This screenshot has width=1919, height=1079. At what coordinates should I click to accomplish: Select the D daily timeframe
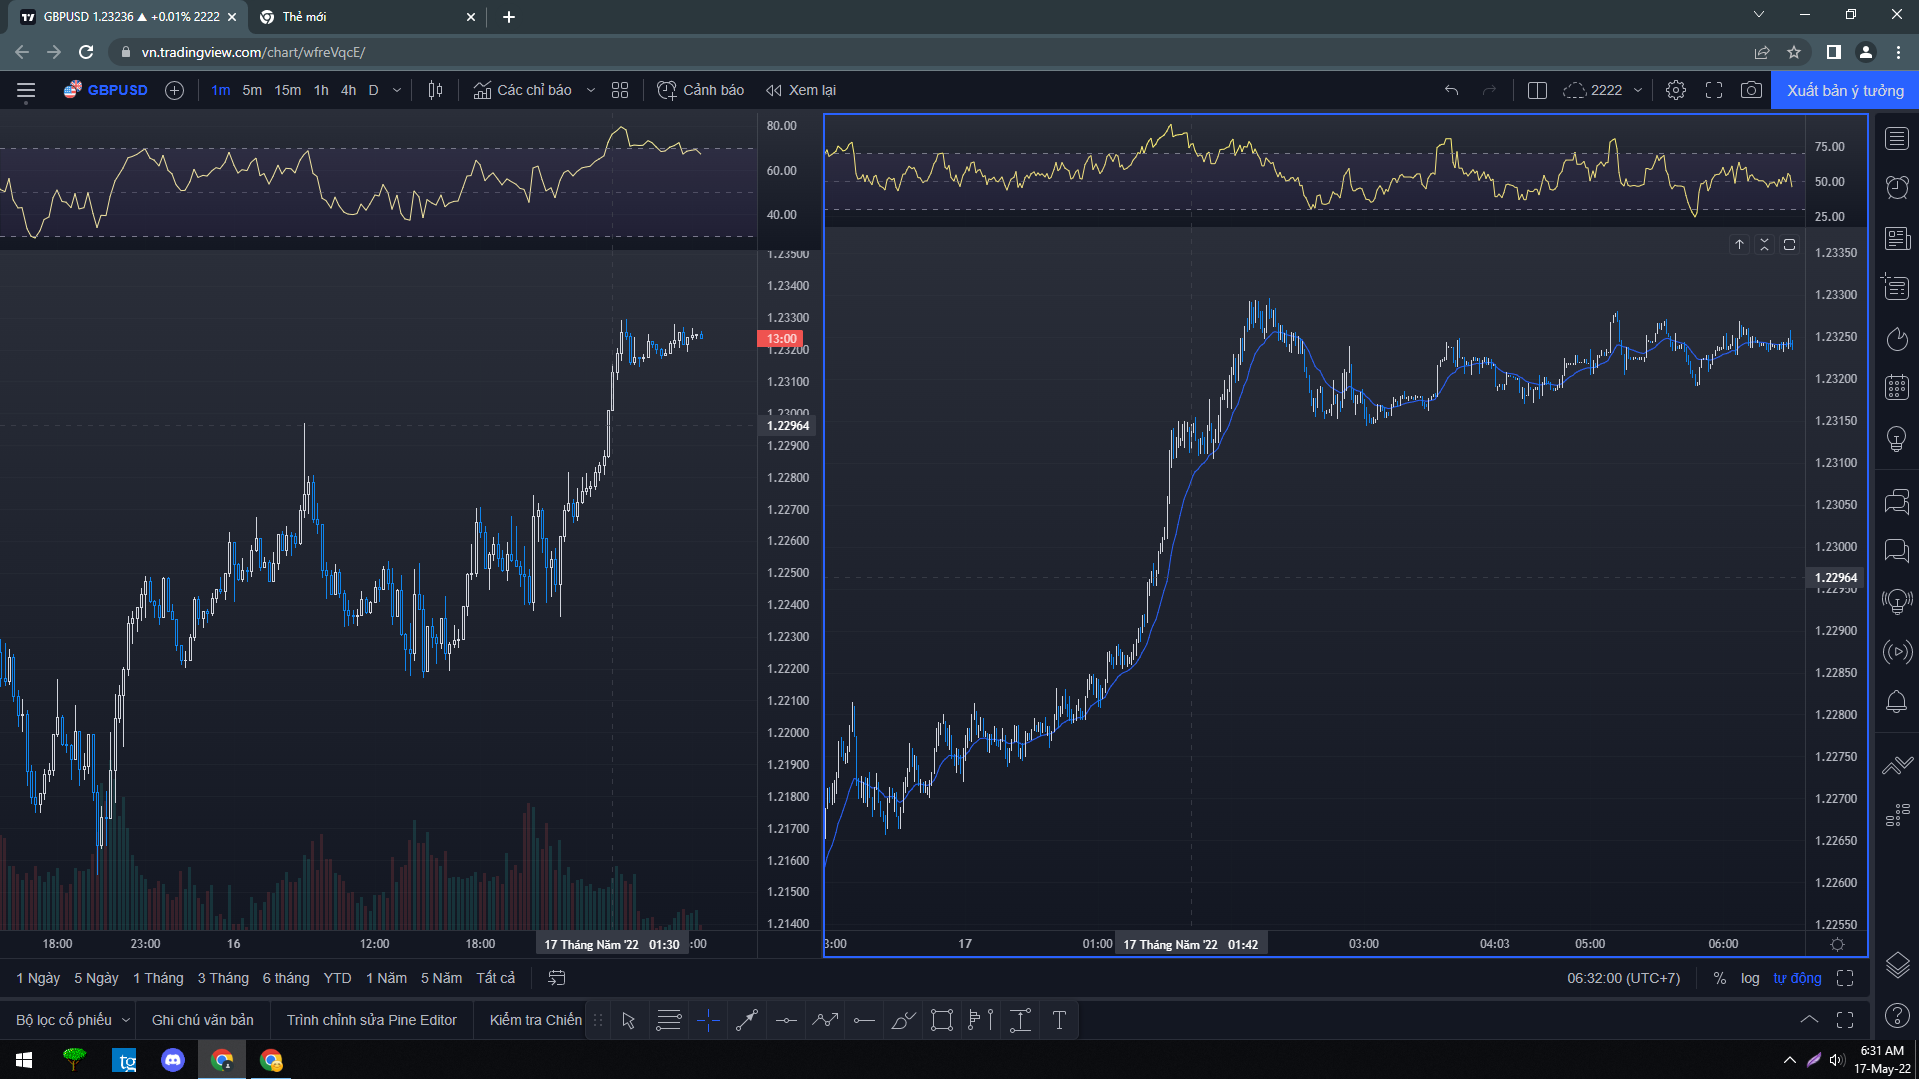pos(374,90)
